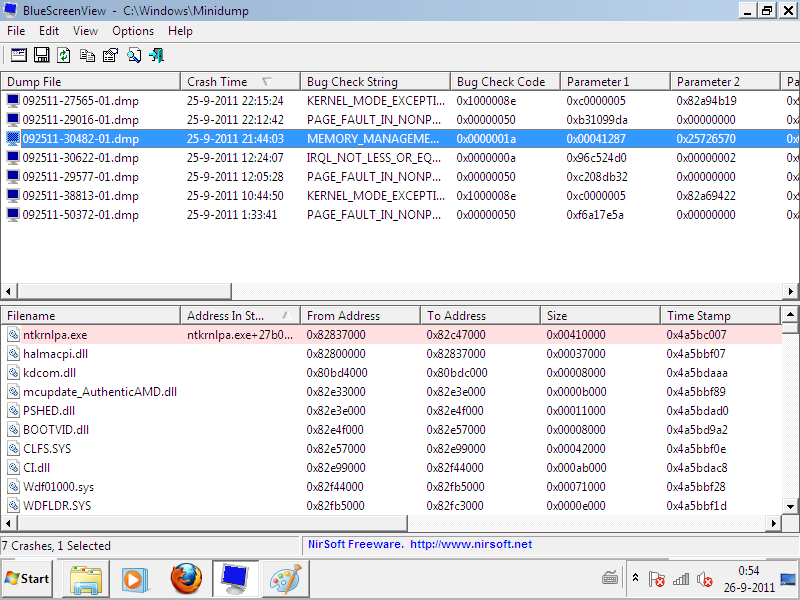Show hidden tray icons
Image resolution: width=800 pixels, height=600 pixels.
[635, 578]
